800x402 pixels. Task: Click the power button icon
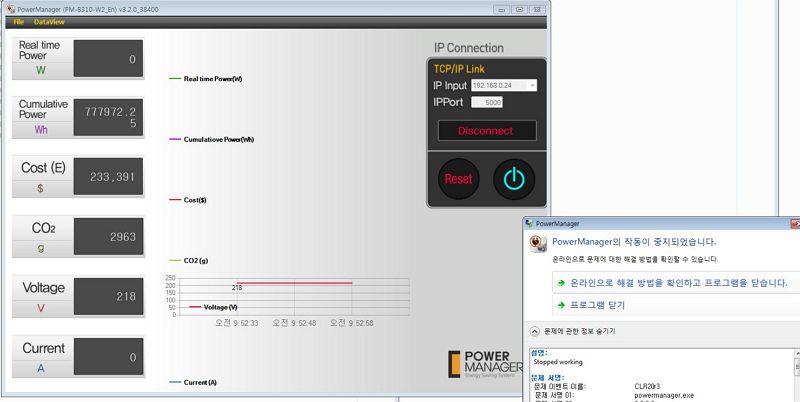click(514, 179)
